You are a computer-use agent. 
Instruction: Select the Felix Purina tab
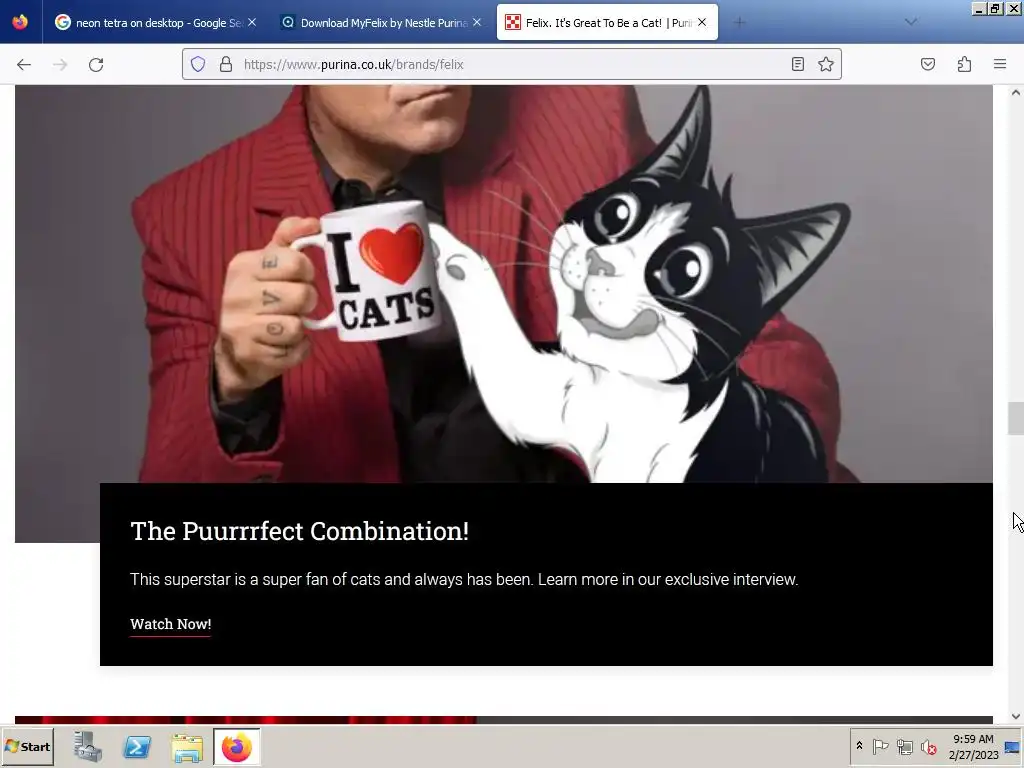(607, 23)
